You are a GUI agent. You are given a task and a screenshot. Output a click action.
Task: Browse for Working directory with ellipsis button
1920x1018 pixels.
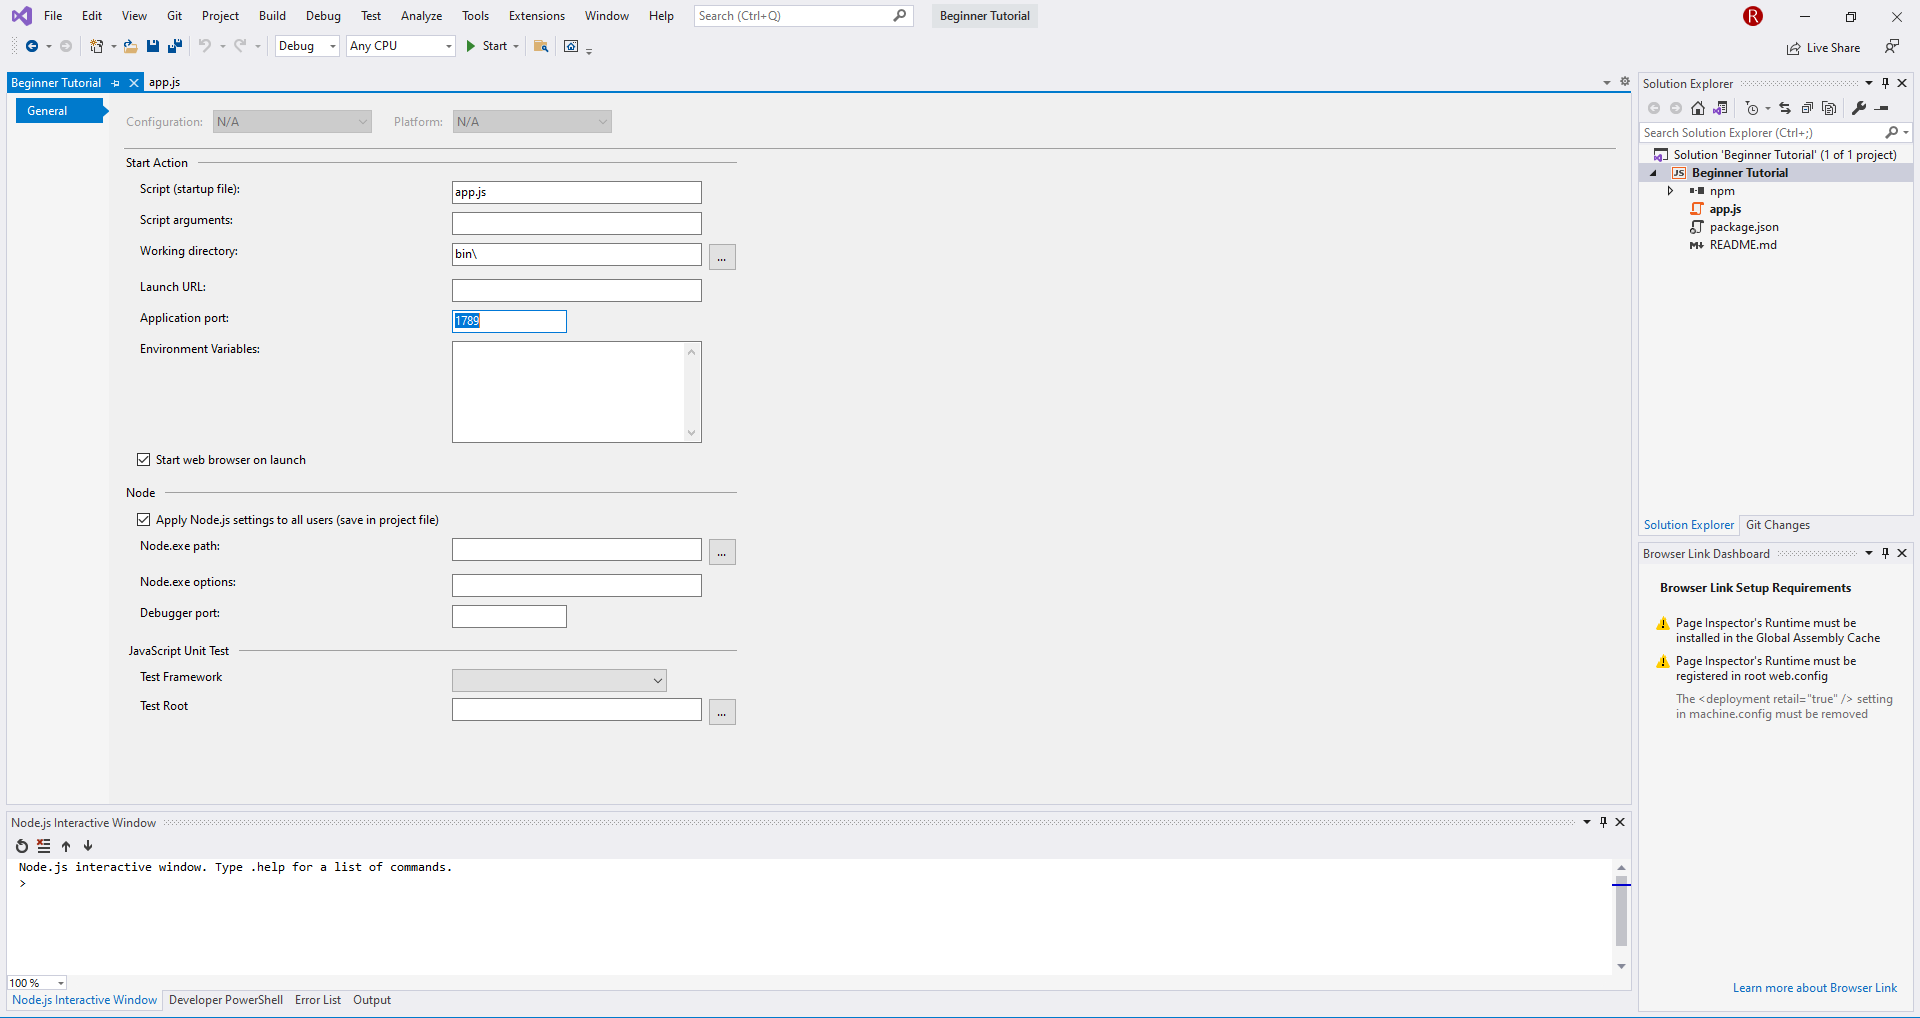722,257
